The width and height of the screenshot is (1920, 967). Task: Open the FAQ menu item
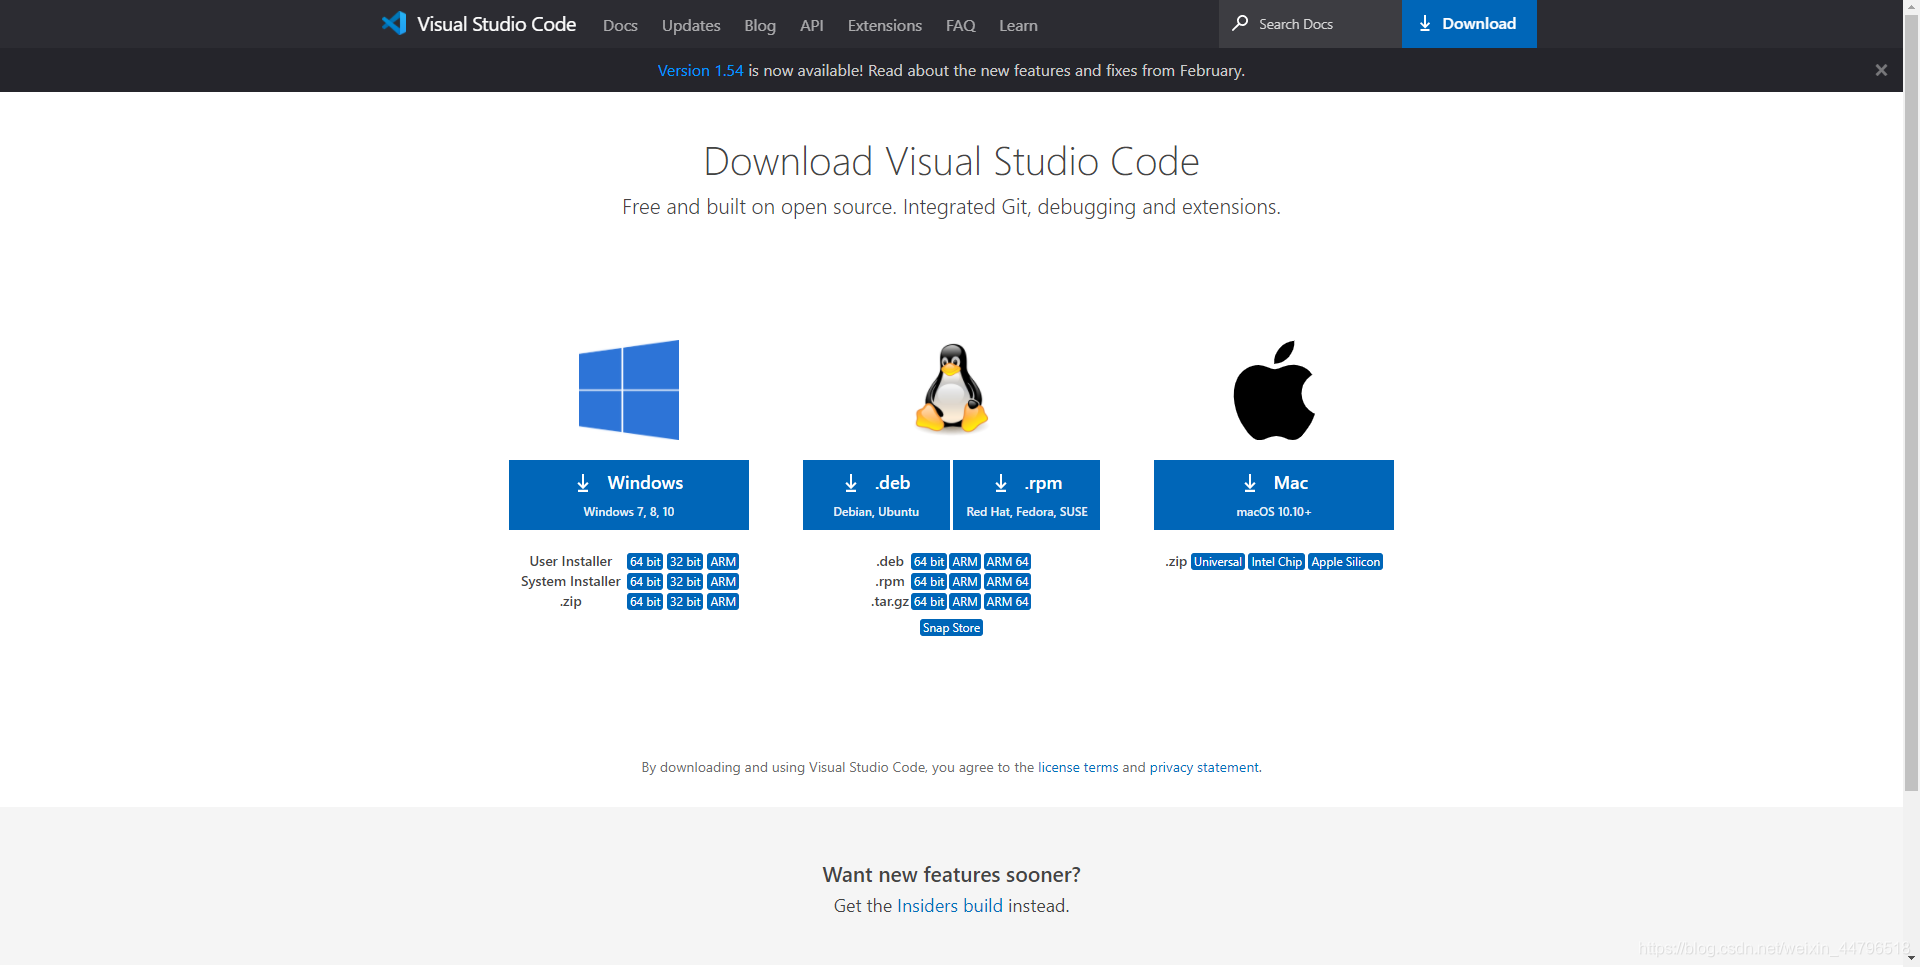(961, 25)
